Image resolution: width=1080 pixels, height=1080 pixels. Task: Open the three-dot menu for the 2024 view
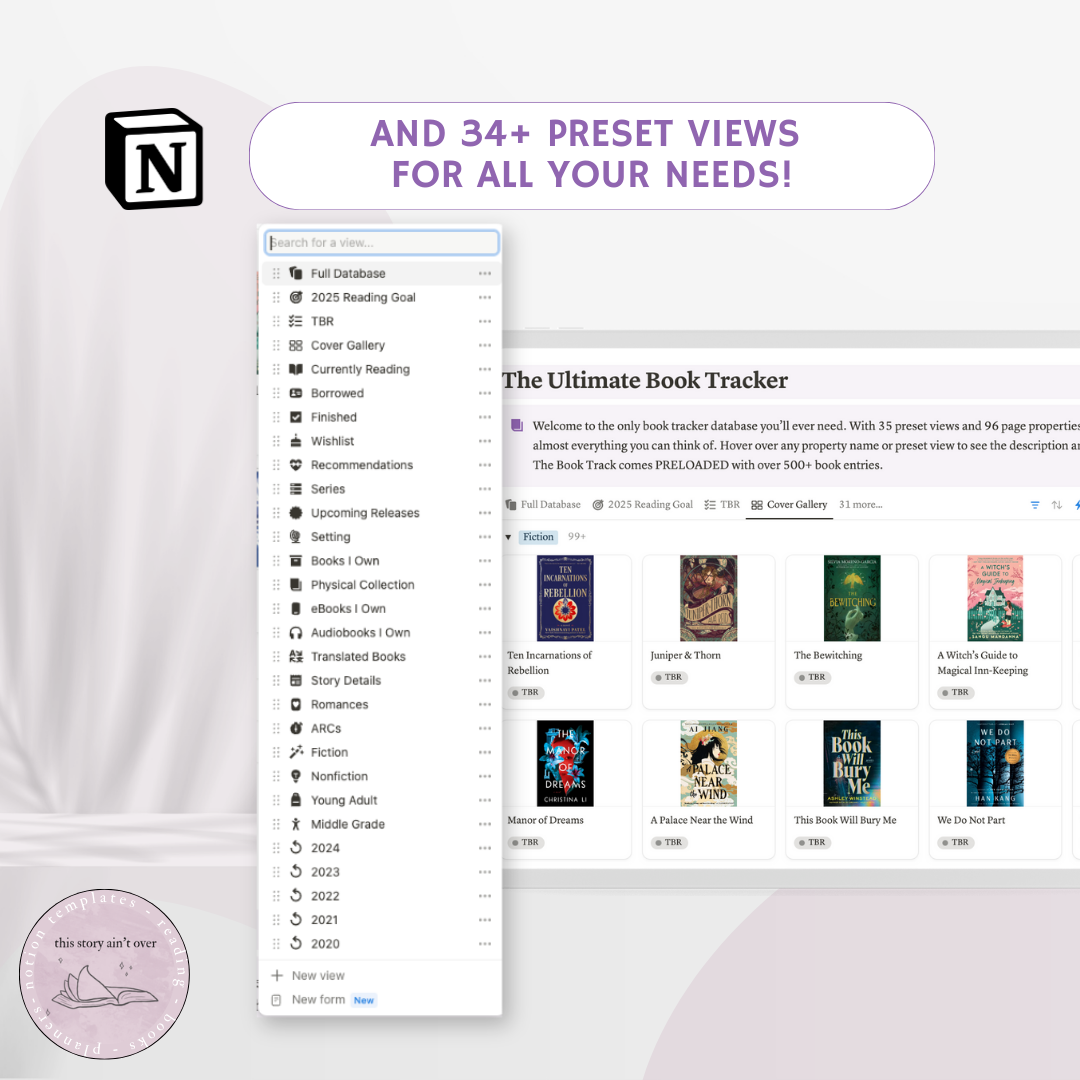click(x=485, y=848)
